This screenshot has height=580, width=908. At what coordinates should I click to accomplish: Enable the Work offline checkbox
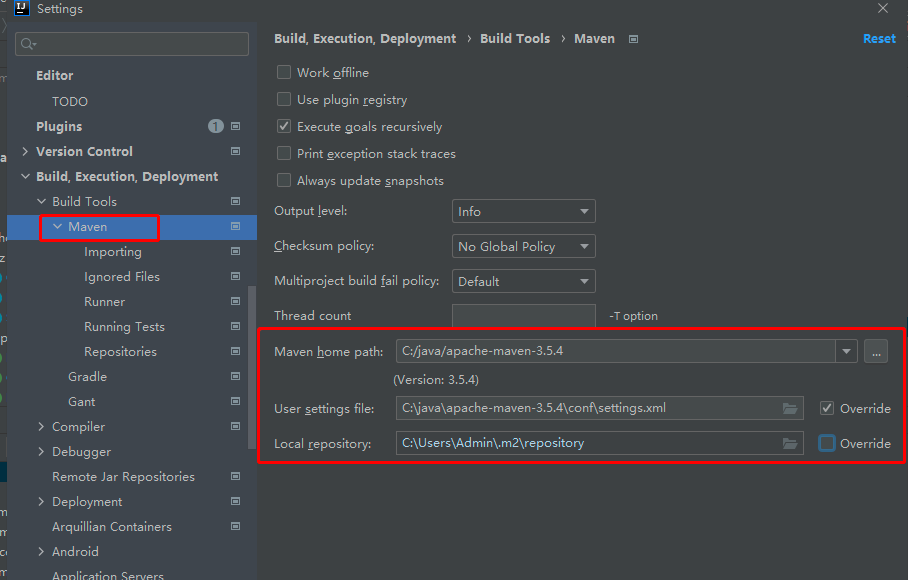coord(284,72)
